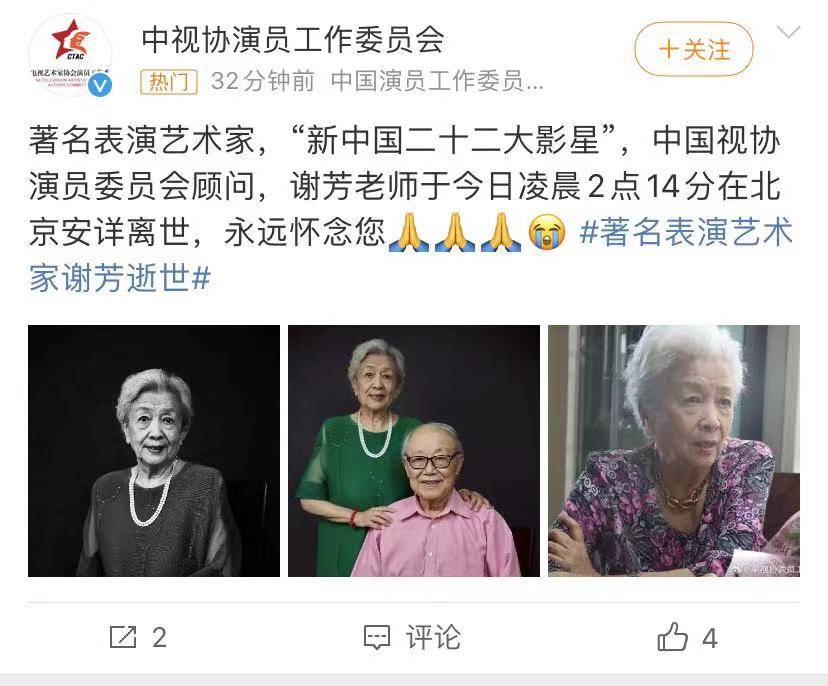Open the CTAC account avatar
Viewport: 828px width, 686px height.
70,54
